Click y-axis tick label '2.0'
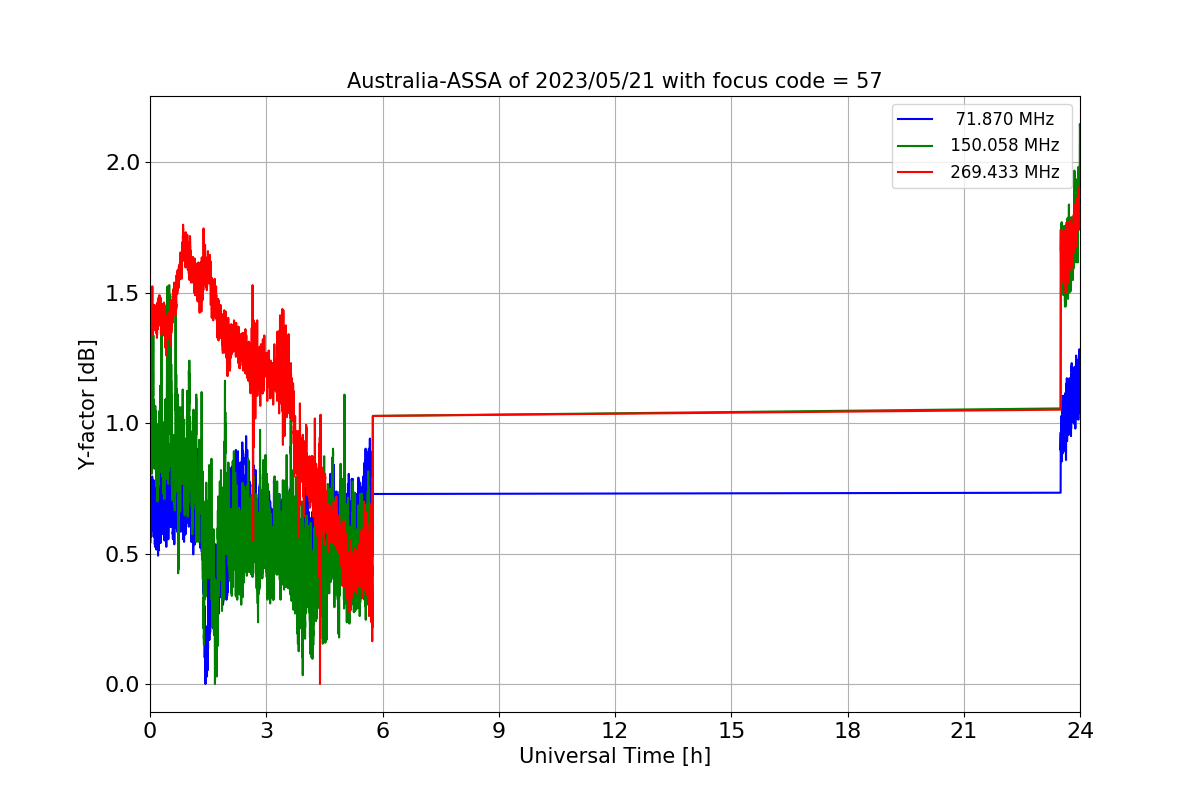The height and width of the screenshot is (800, 1200). [x=123, y=162]
